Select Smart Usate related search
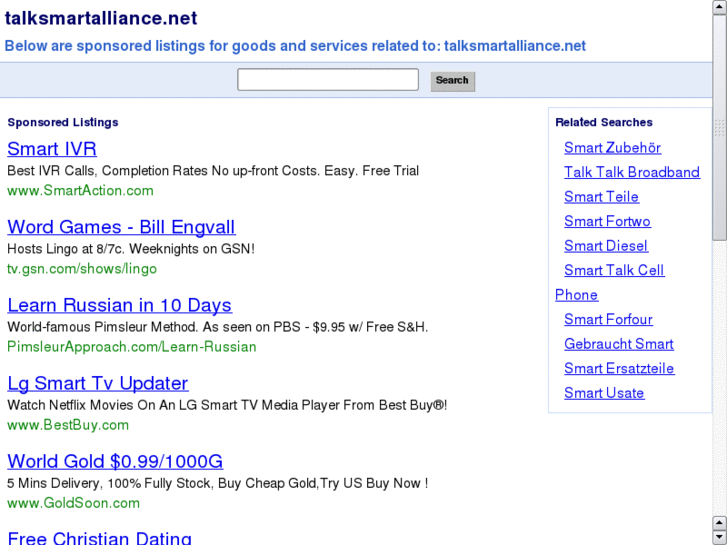 [604, 393]
